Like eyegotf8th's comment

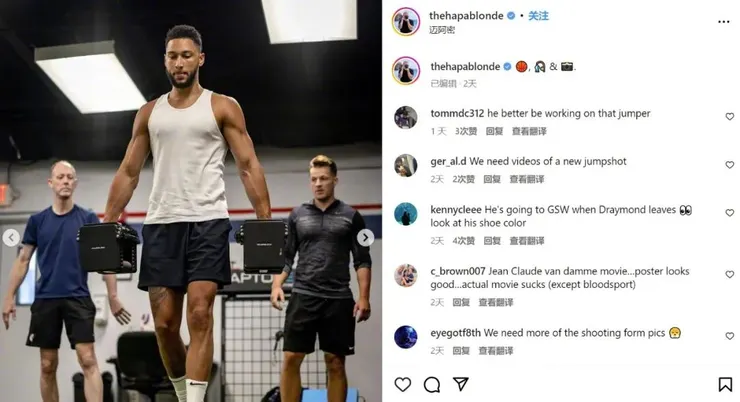pyautogui.click(x=730, y=336)
